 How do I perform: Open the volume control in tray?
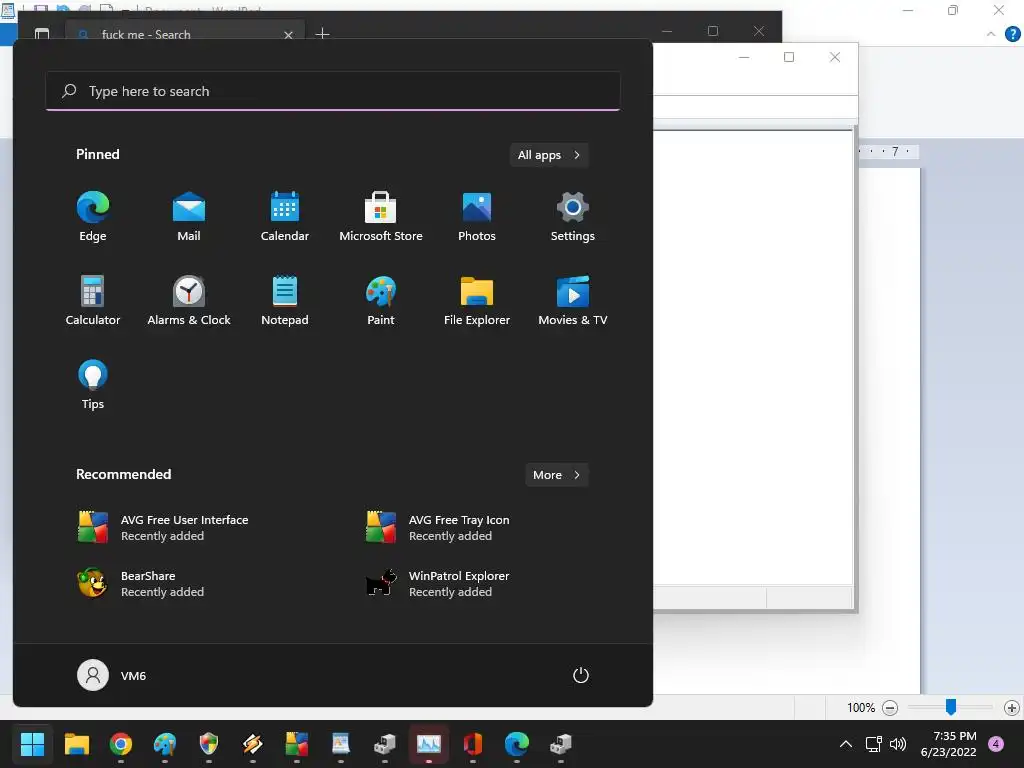(x=899, y=744)
